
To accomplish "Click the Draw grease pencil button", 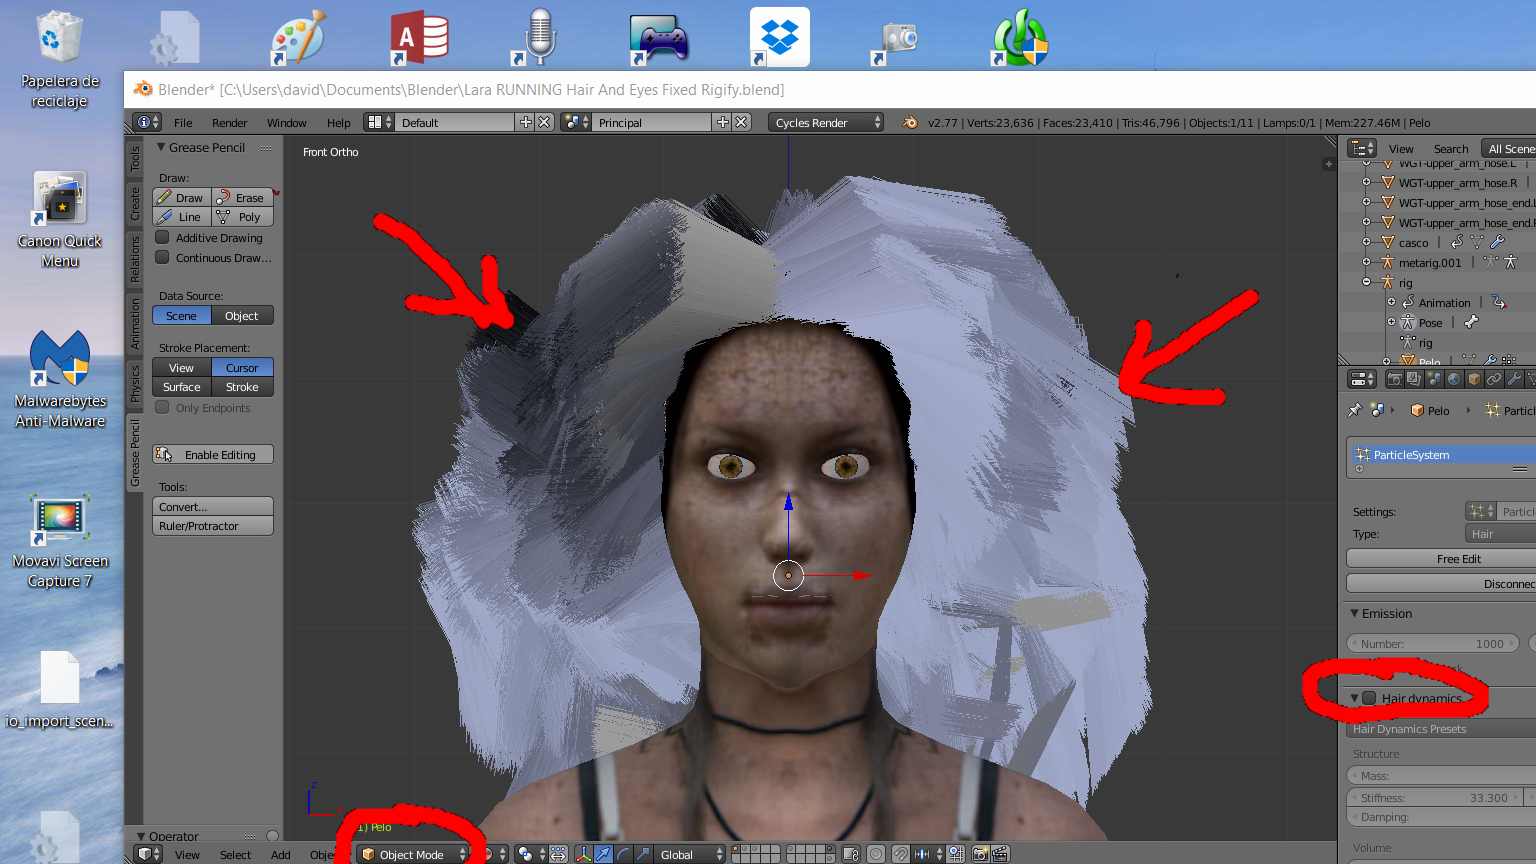I will (181, 198).
